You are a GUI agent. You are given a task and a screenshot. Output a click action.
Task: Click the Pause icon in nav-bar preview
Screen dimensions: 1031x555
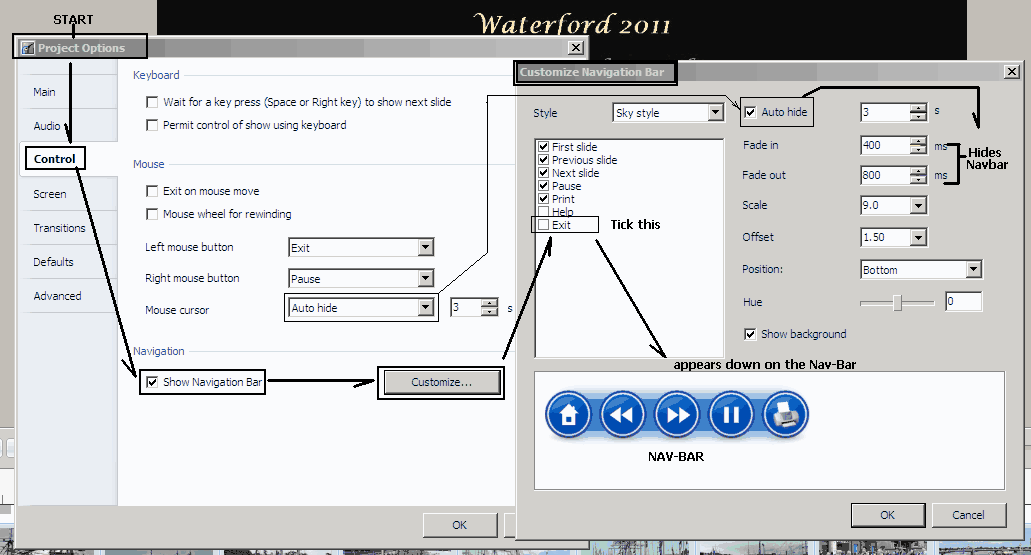click(731, 414)
